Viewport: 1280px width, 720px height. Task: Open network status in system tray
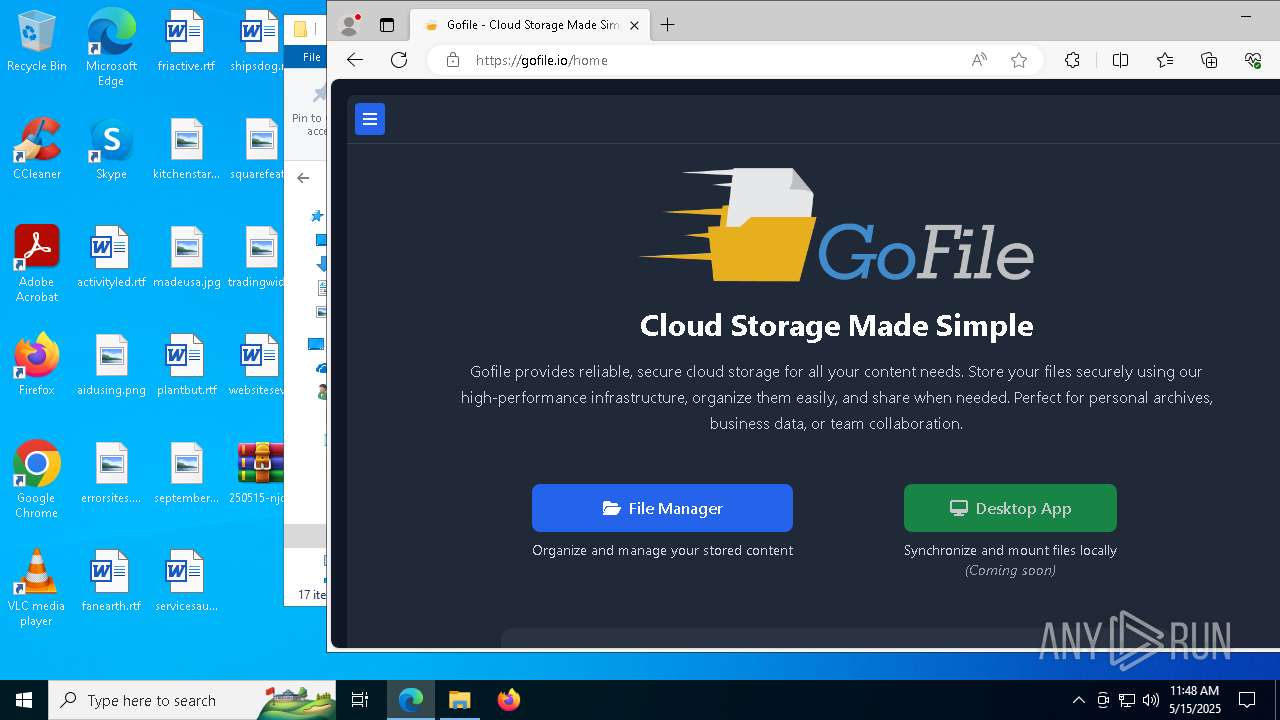(x=1127, y=700)
